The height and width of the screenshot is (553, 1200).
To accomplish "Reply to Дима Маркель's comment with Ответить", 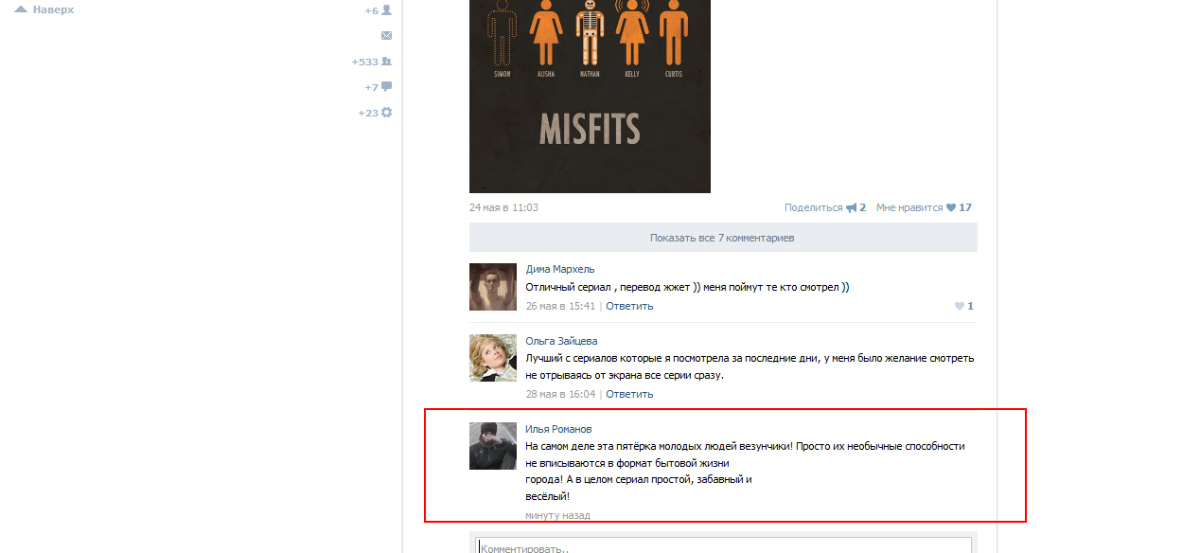I will [629, 306].
